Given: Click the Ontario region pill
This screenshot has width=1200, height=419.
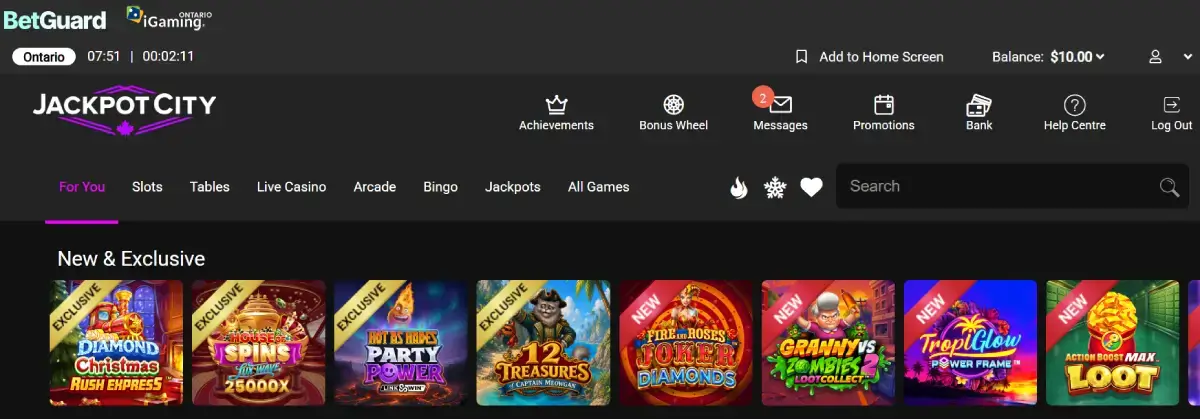Looking at the screenshot, I should 45,57.
